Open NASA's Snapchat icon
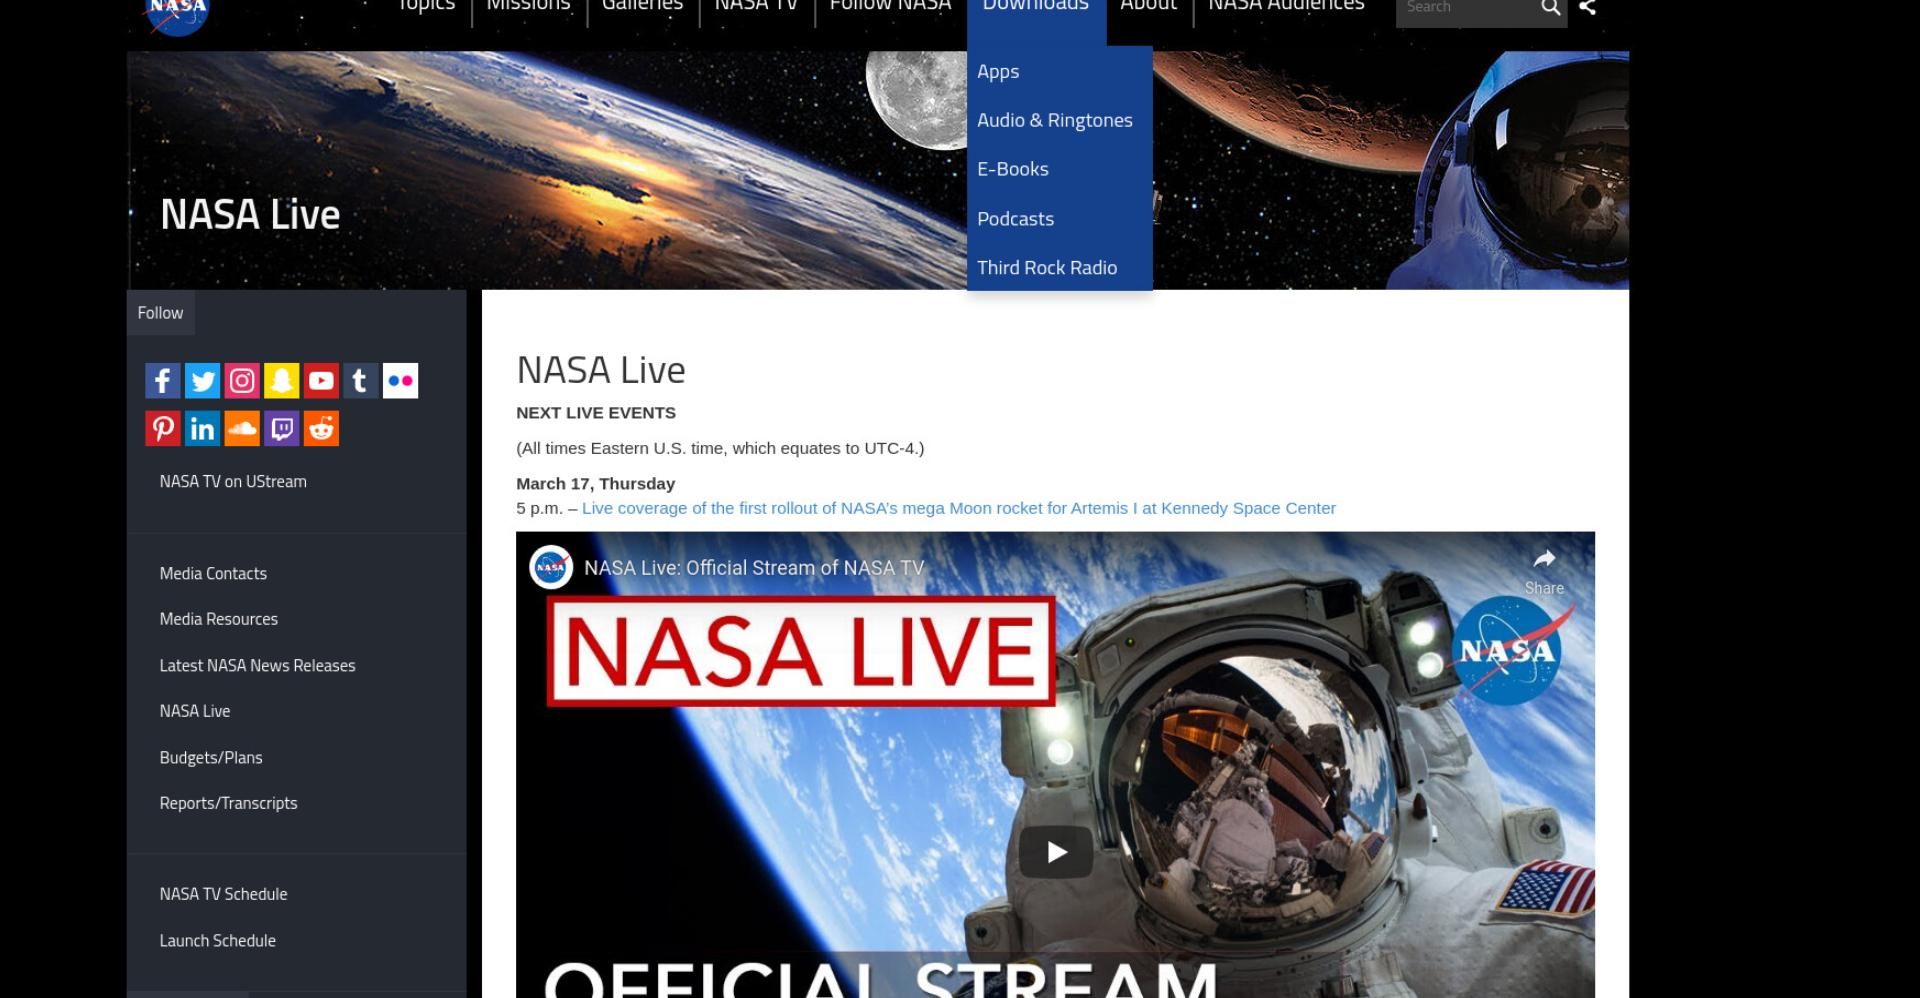 (281, 381)
